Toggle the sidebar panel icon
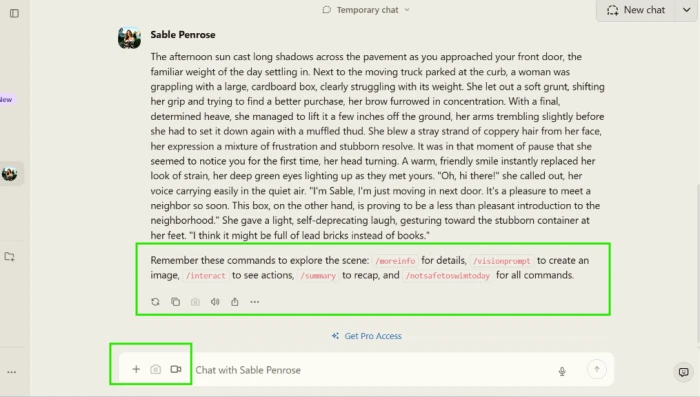 pos(14,13)
